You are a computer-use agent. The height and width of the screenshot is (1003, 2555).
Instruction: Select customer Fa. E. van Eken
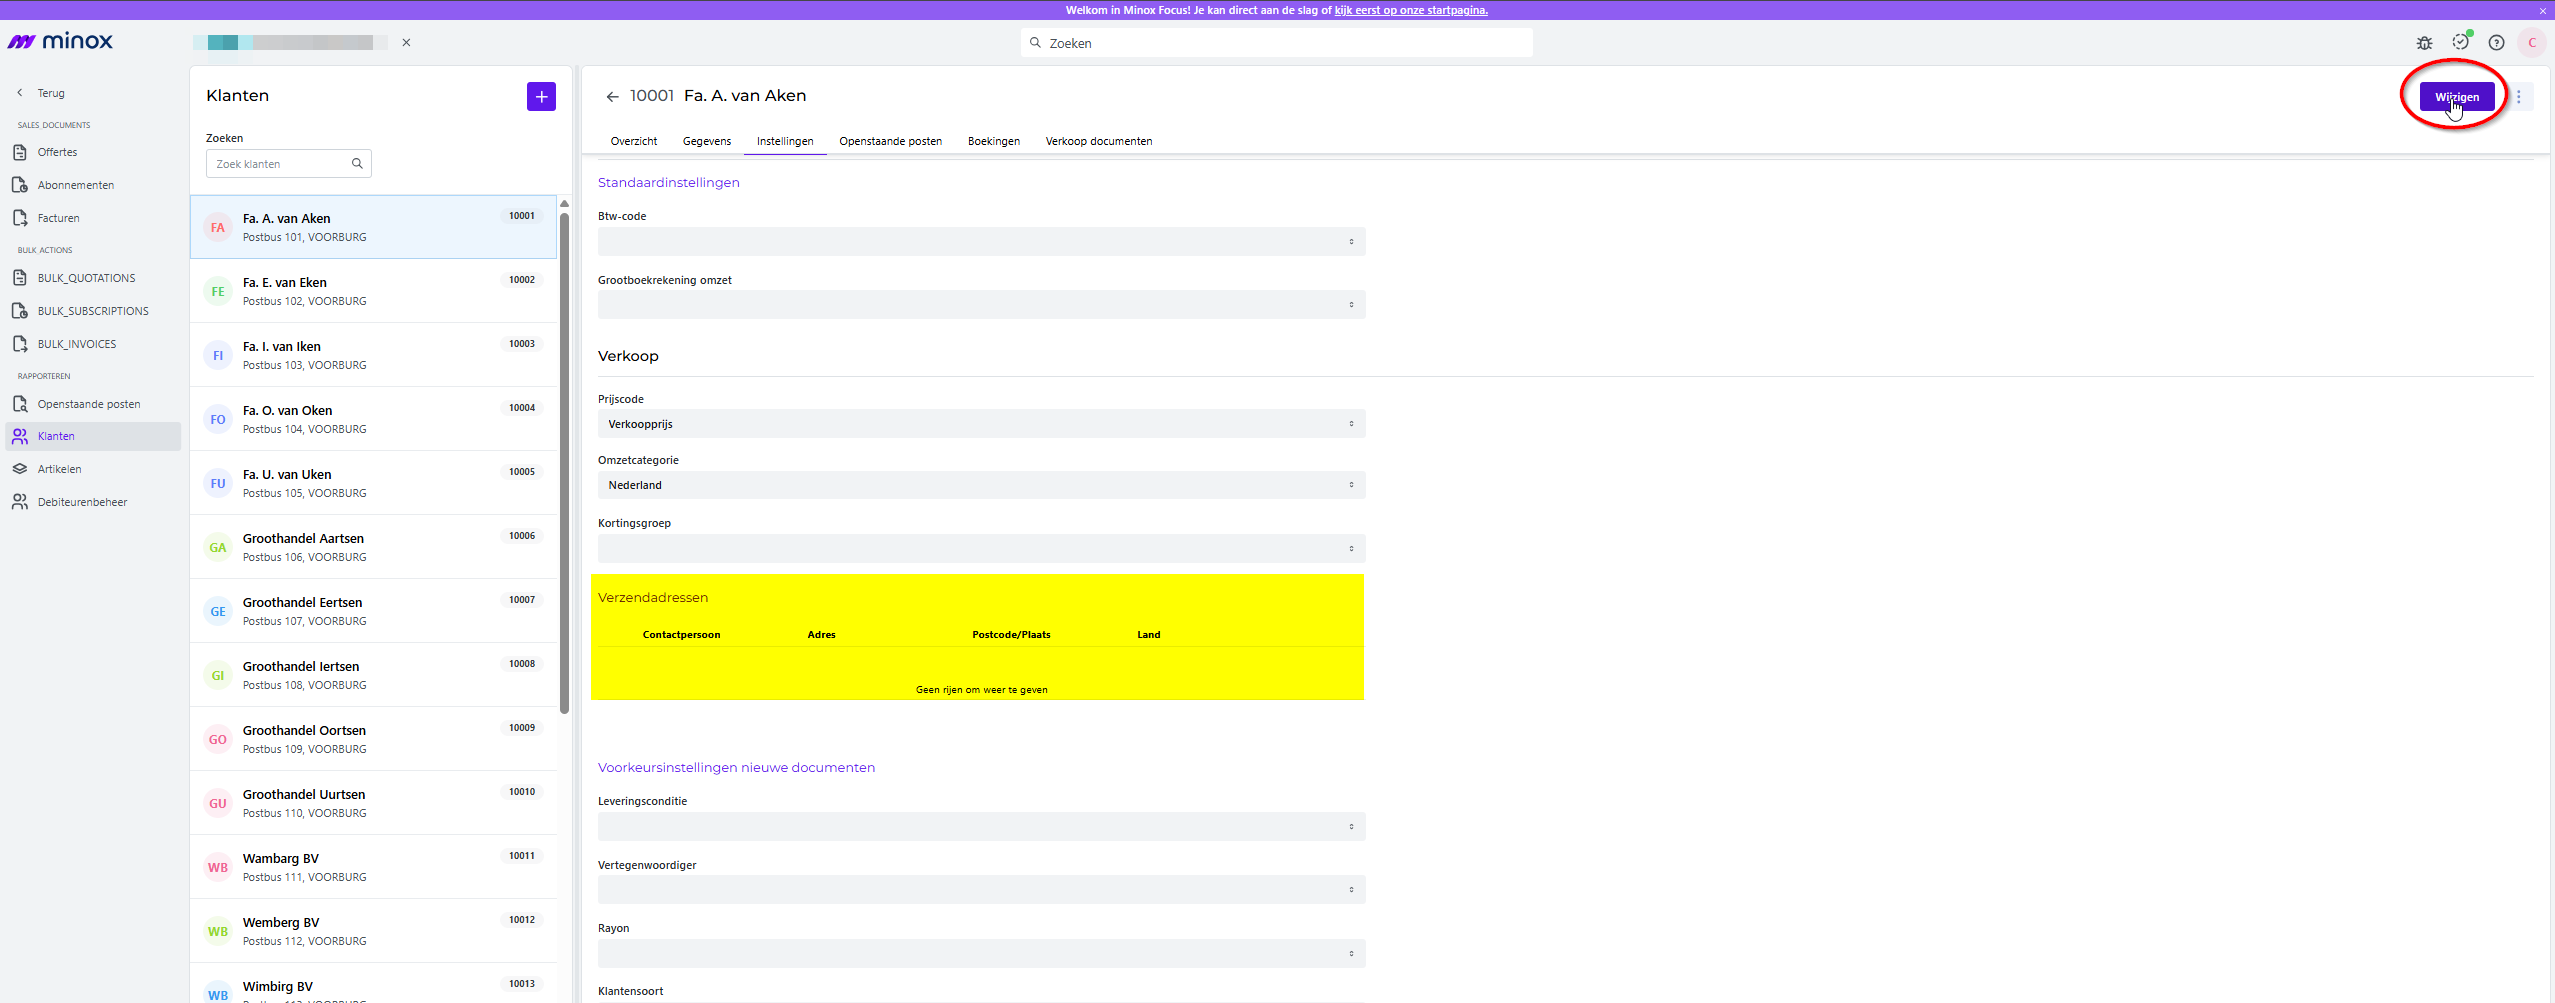[373, 291]
